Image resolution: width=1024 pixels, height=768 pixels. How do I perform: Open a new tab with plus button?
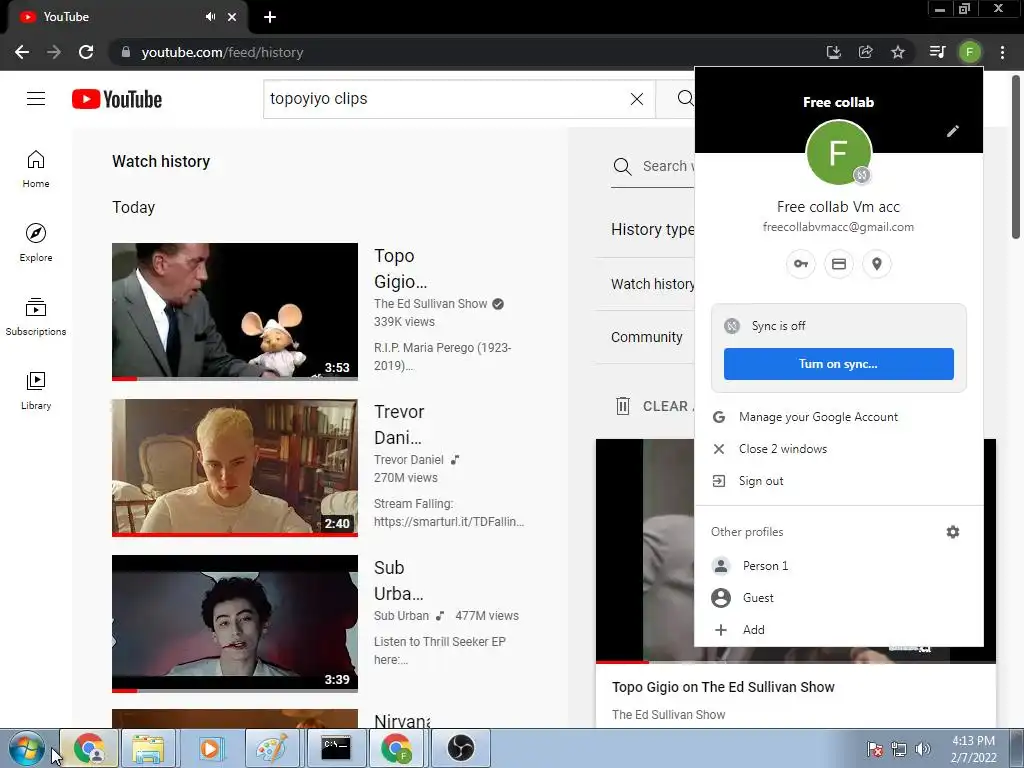point(270,17)
